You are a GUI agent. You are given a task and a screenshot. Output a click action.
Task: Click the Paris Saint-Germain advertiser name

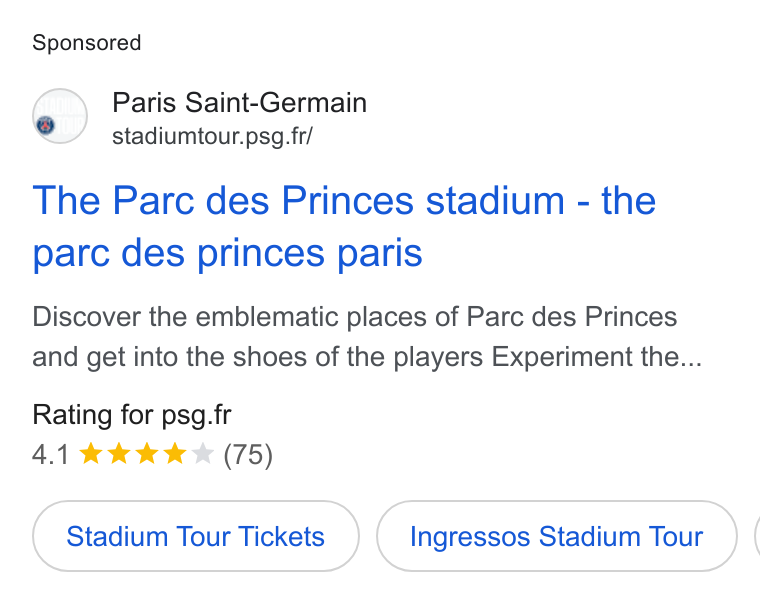pos(239,103)
